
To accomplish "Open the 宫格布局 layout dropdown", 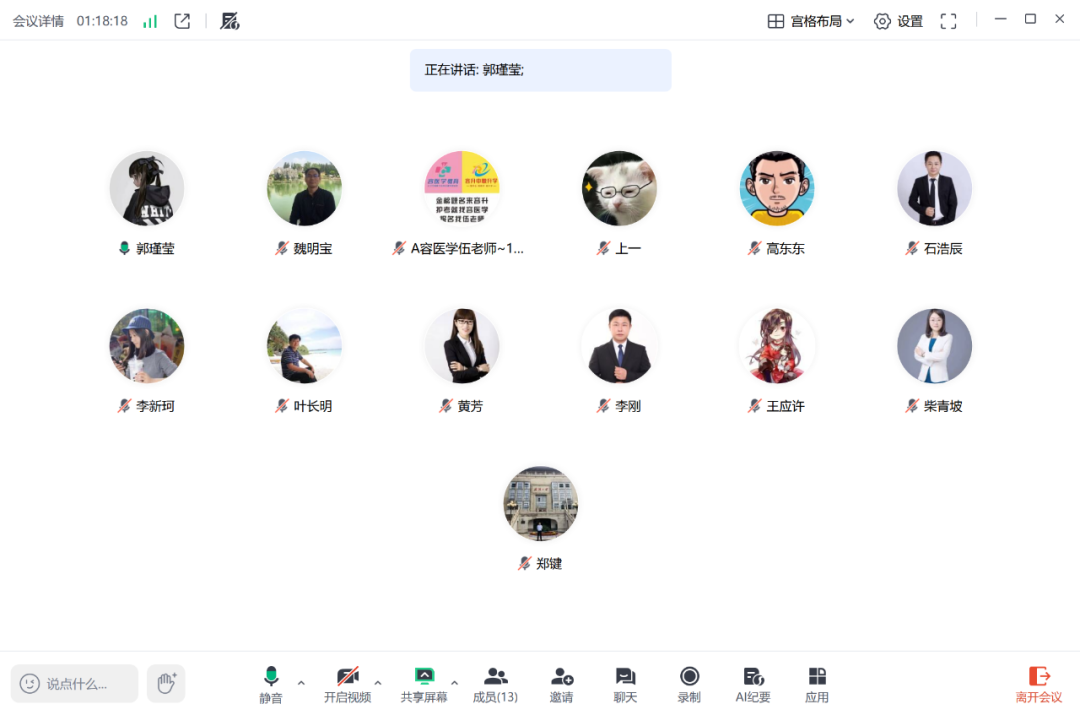I will 811,21.
